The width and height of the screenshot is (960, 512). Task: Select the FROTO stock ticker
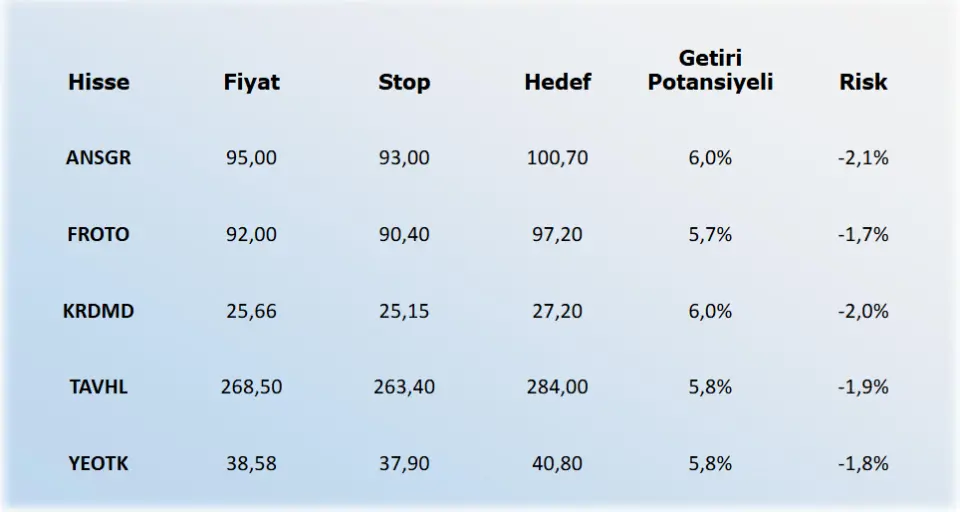(x=99, y=235)
